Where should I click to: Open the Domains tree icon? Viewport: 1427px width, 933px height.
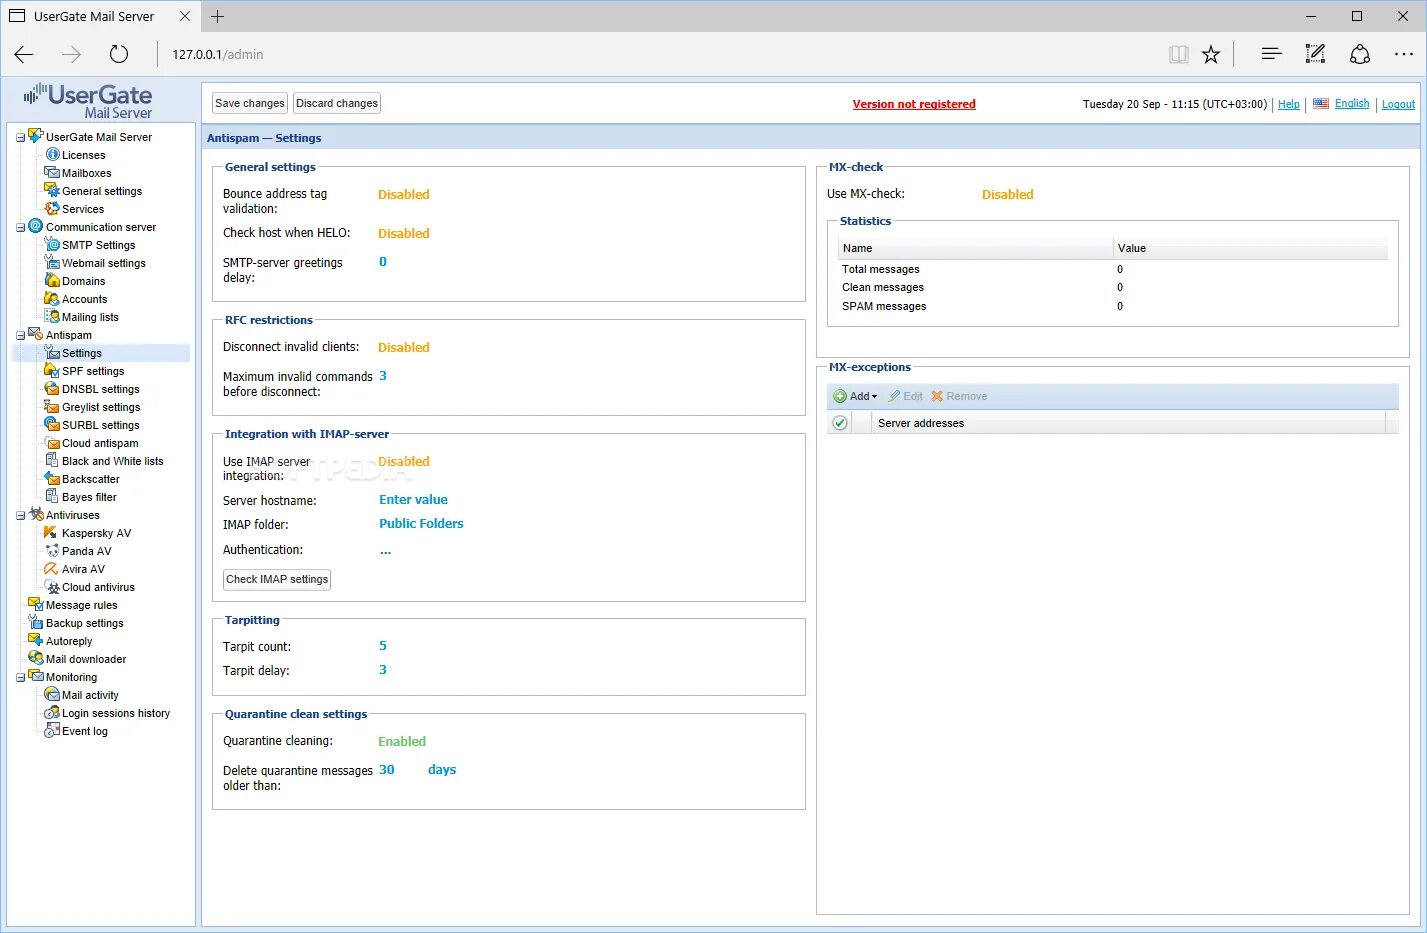pos(52,281)
